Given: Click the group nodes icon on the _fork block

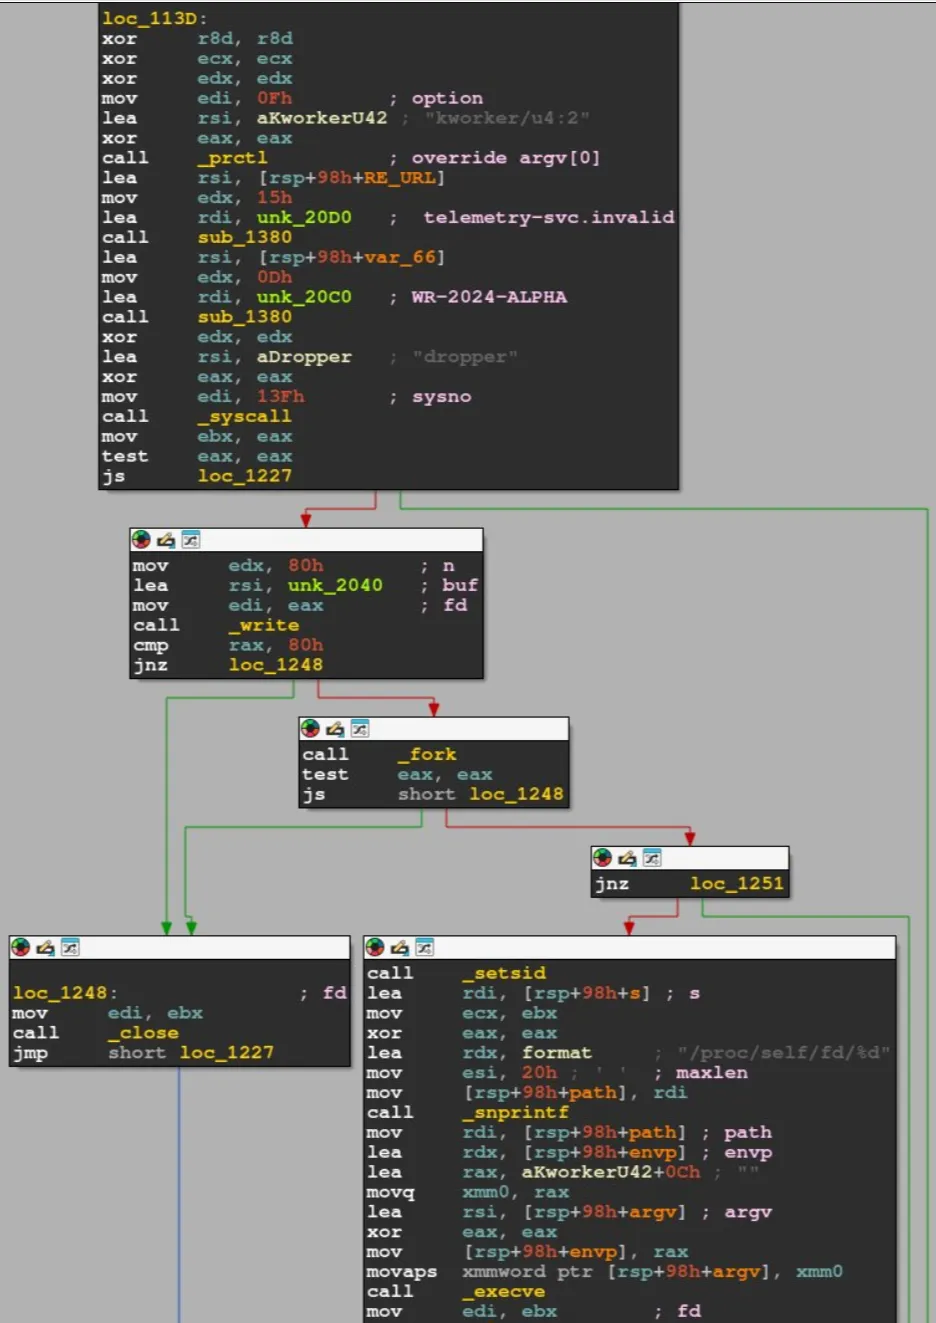Looking at the screenshot, I should pos(360,728).
